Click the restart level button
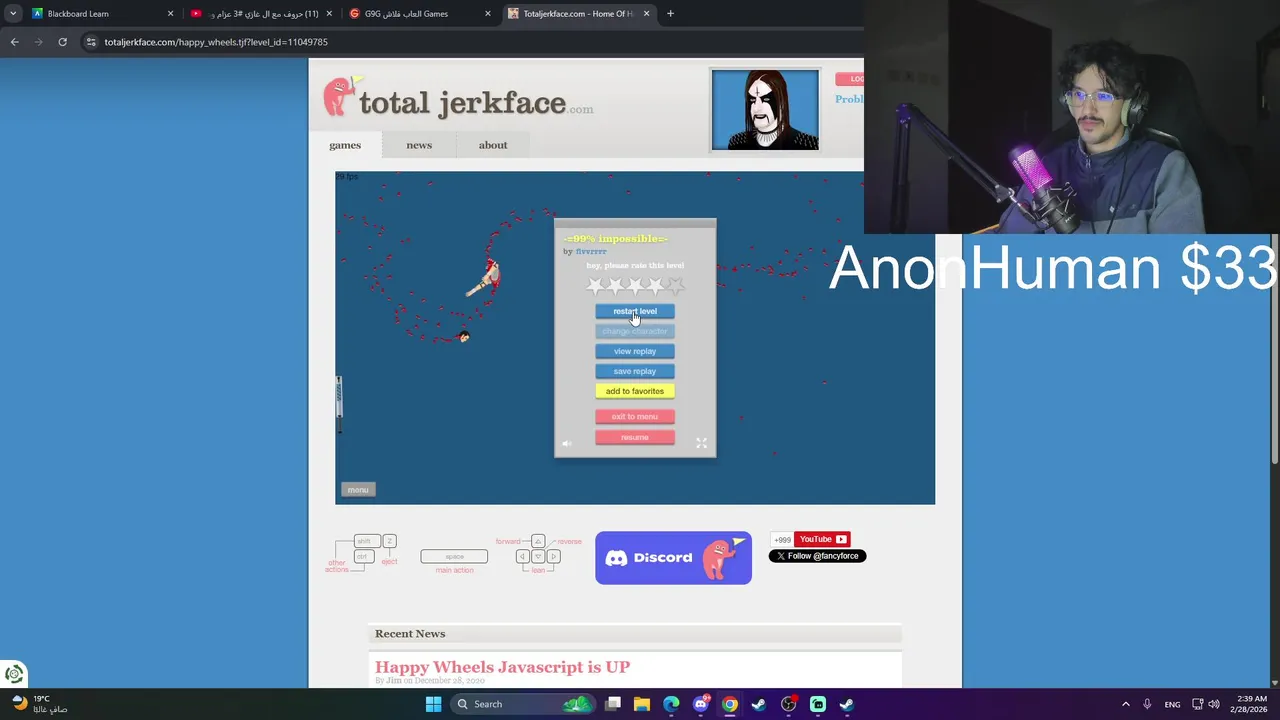The height and width of the screenshot is (720, 1280). pos(635,311)
